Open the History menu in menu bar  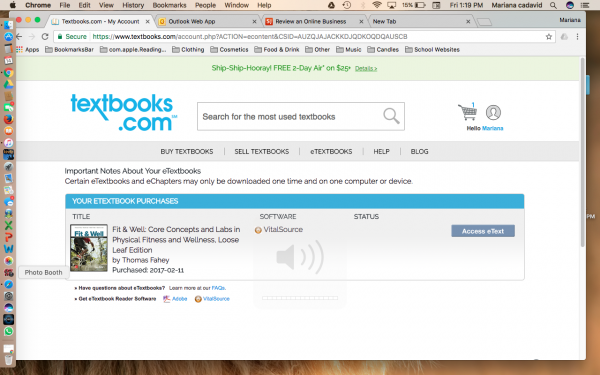pyautogui.click(x=133, y=5)
